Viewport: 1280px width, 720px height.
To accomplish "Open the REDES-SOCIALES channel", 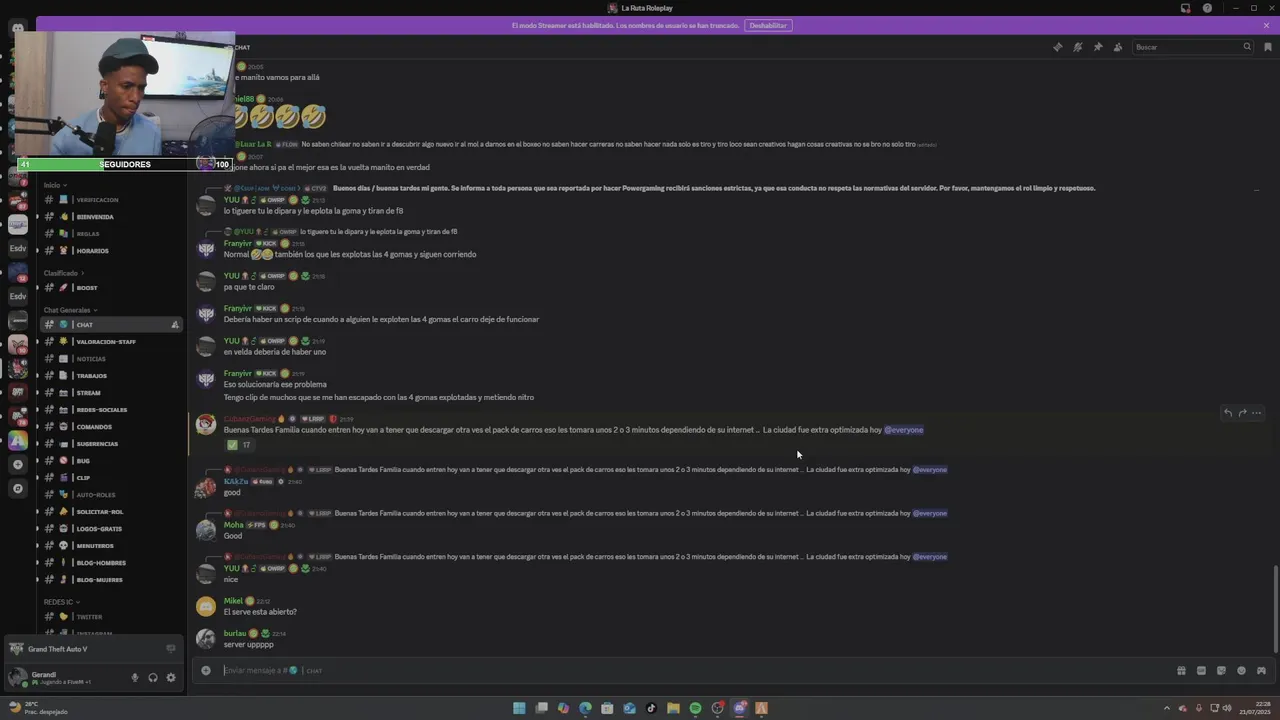I will [x=110, y=410].
